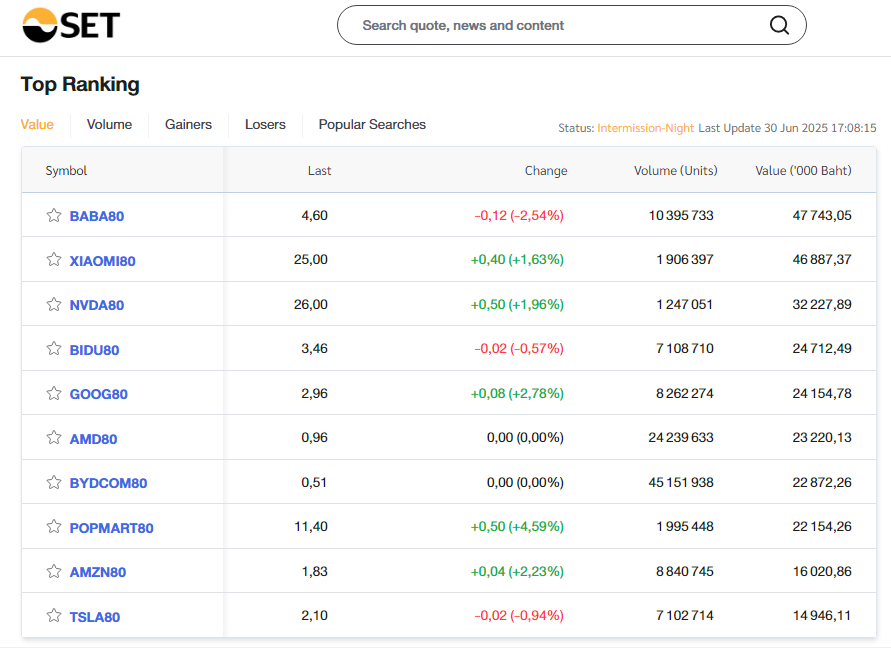This screenshot has height=648, width=891.
Task: Click BIDU80 last price 3,46
Action: (314, 348)
